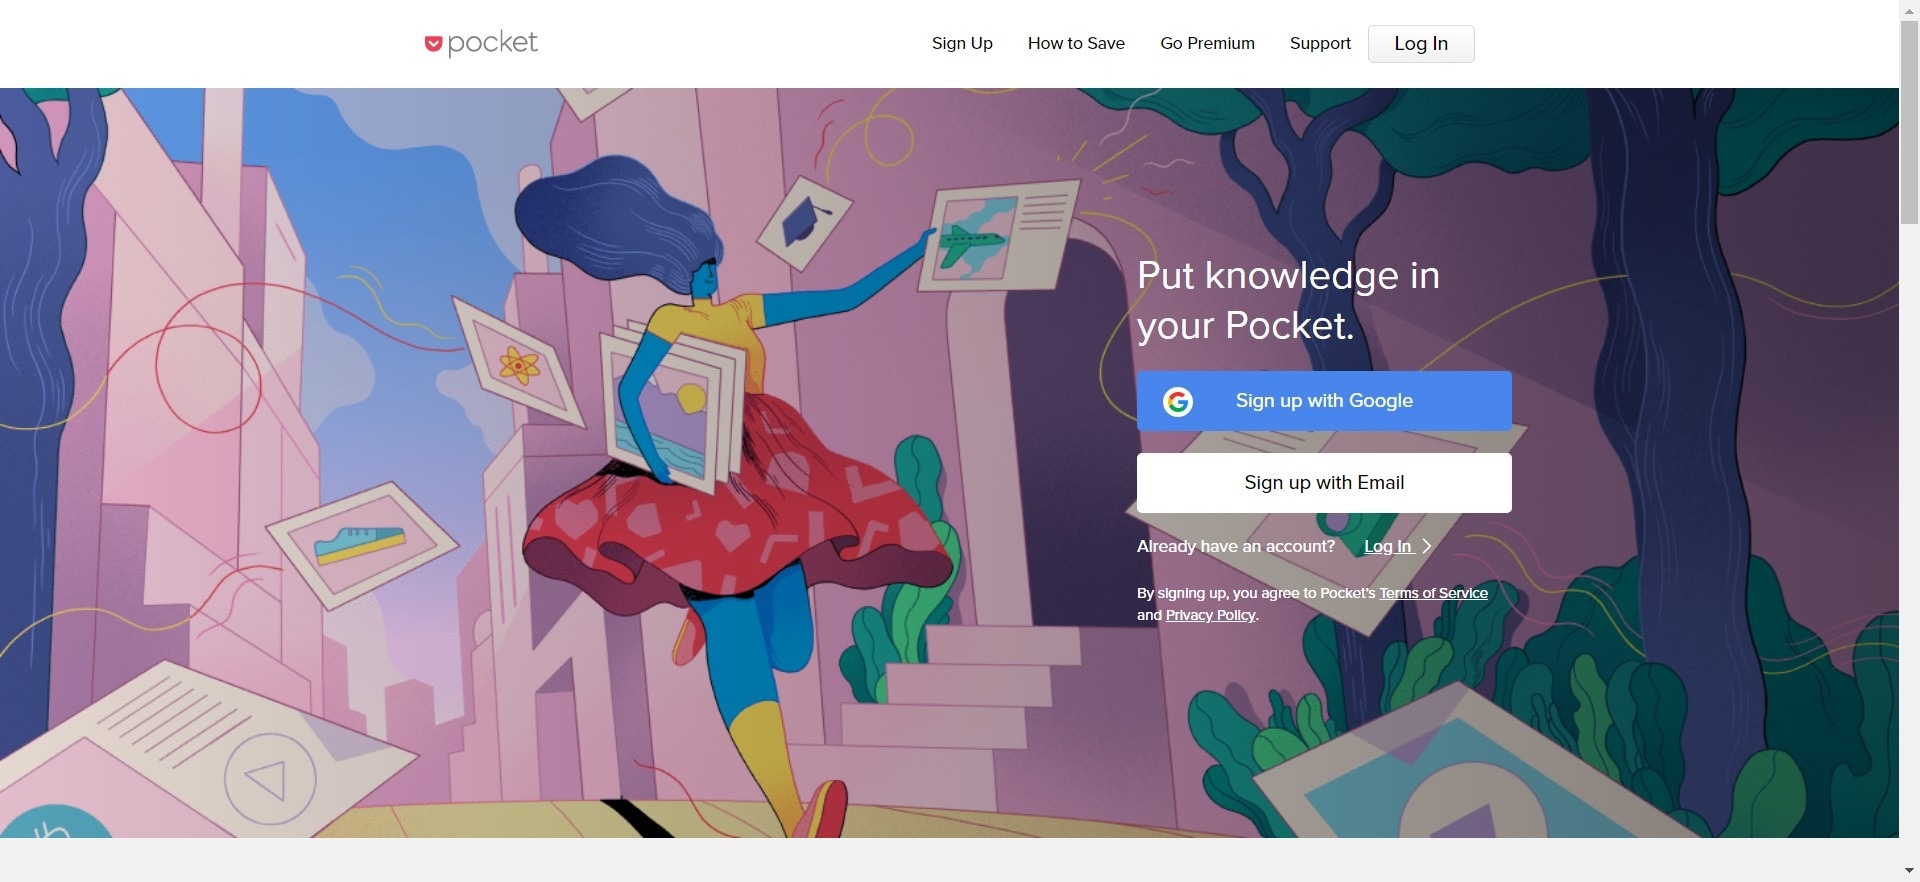Sign up with Google button
The width and height of the screenshot is (1920, 882).
(x=1324, y=401)
